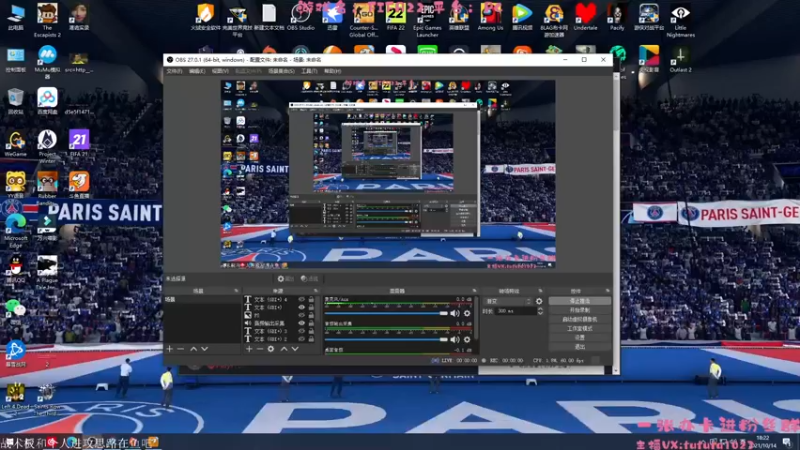
Task: Open the source 滤镜 filters button
Action: point(310,279)
